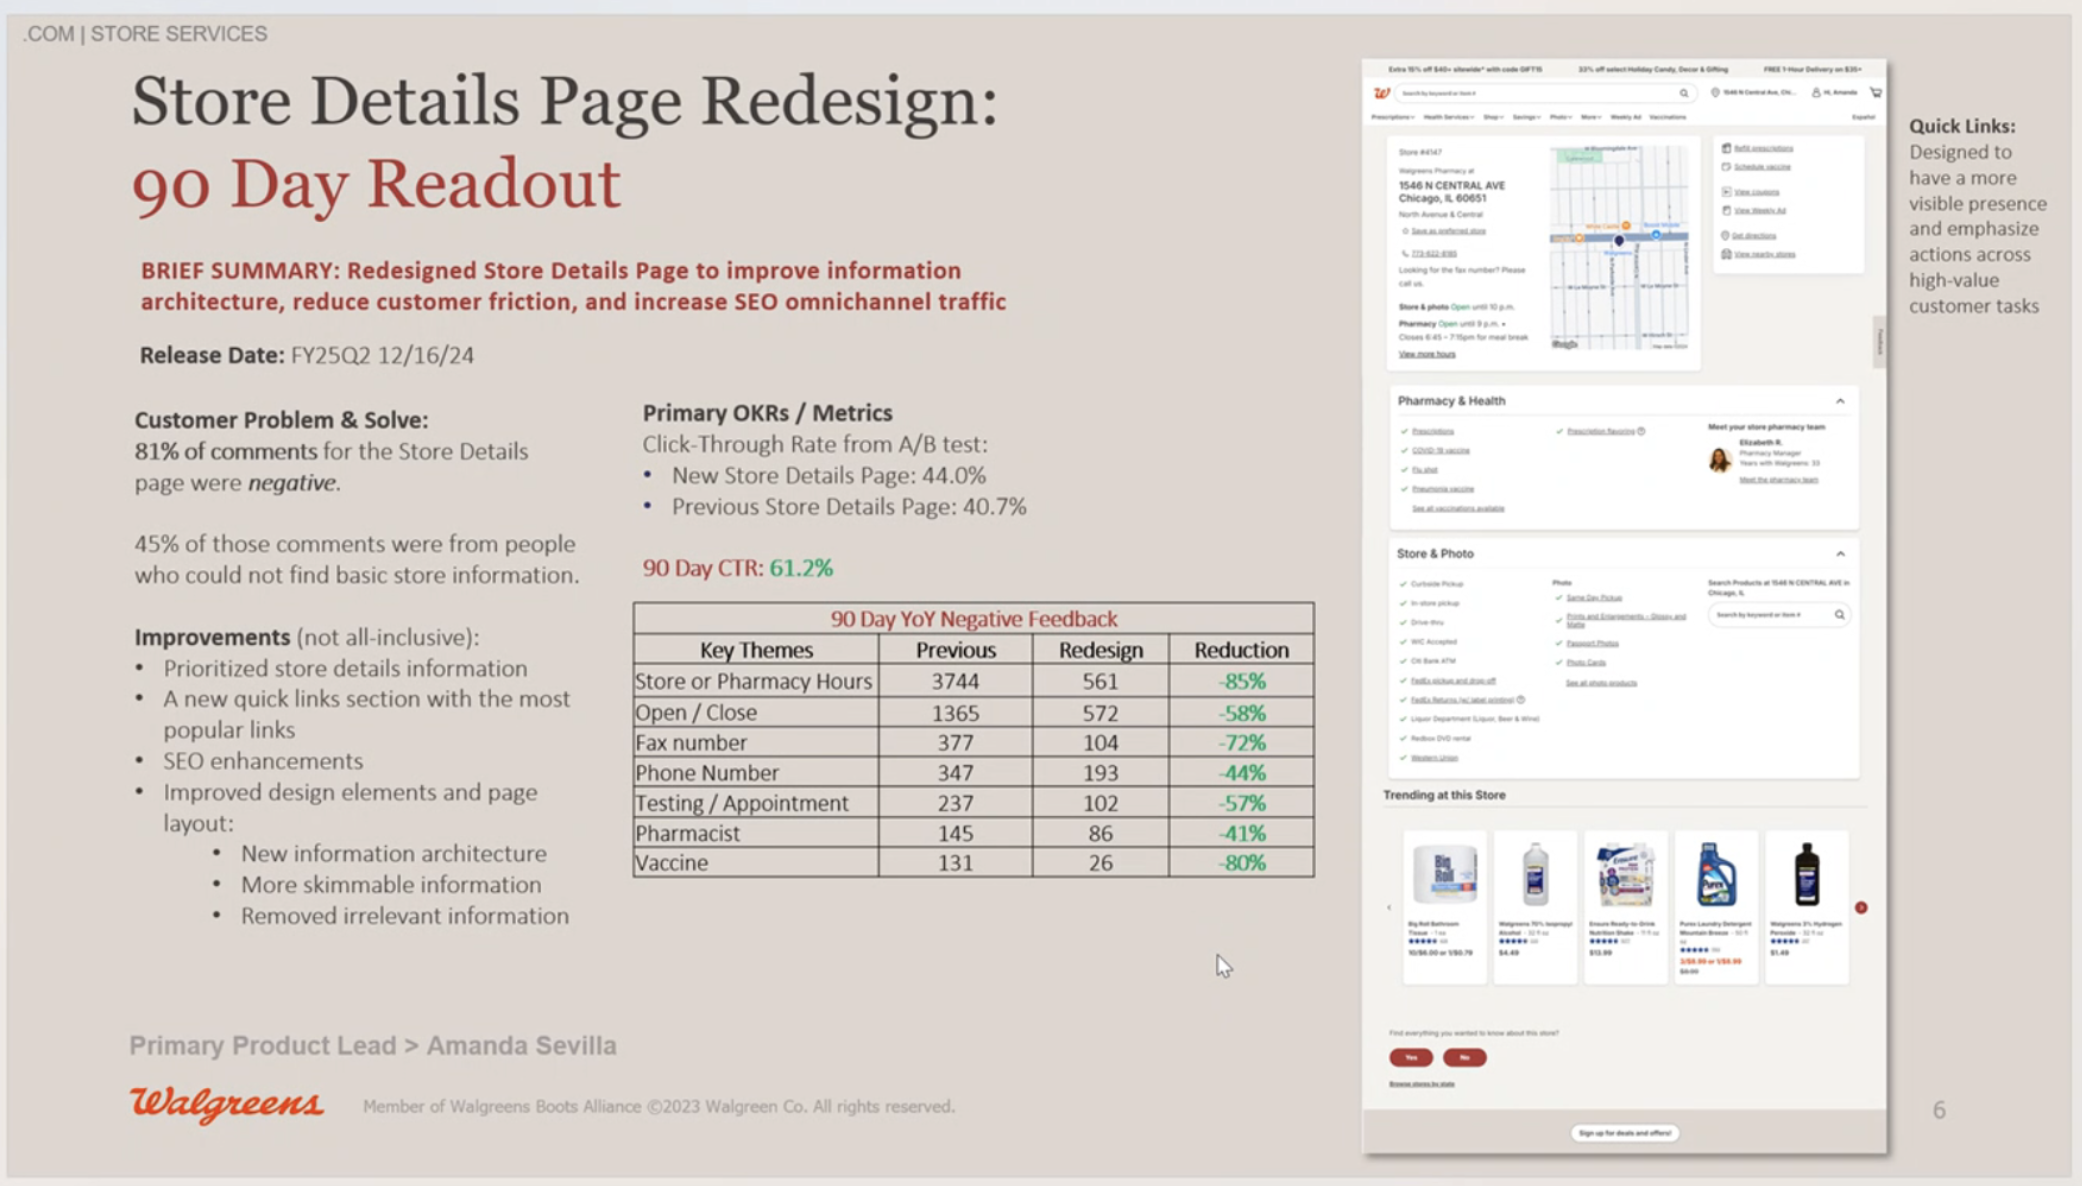Click the Purex Laundry Detergent product thumbnail
The width and height of the screenshot is (2082, 1186).
coord(1715,875)
